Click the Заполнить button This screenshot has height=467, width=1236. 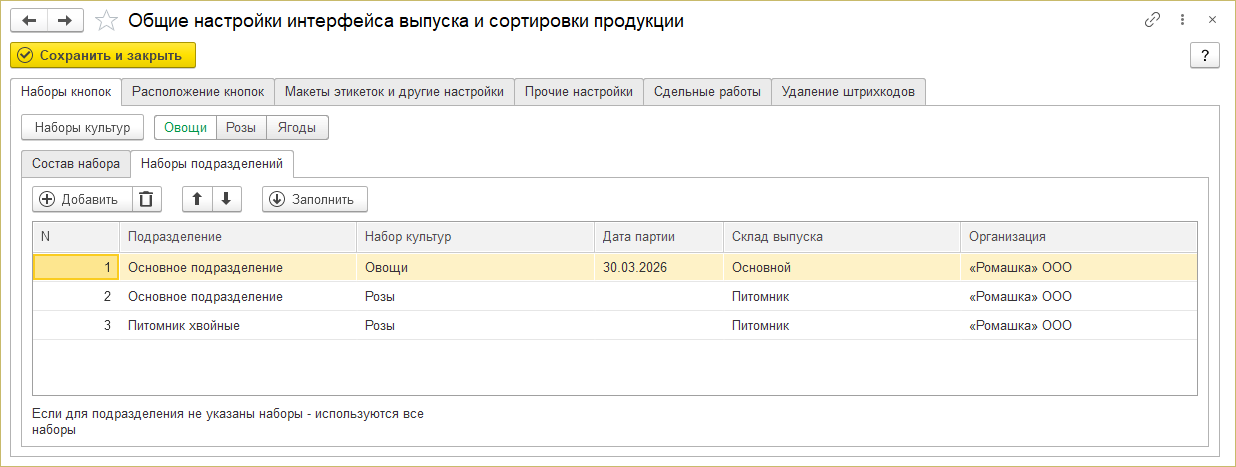click(x=314, y=199)
